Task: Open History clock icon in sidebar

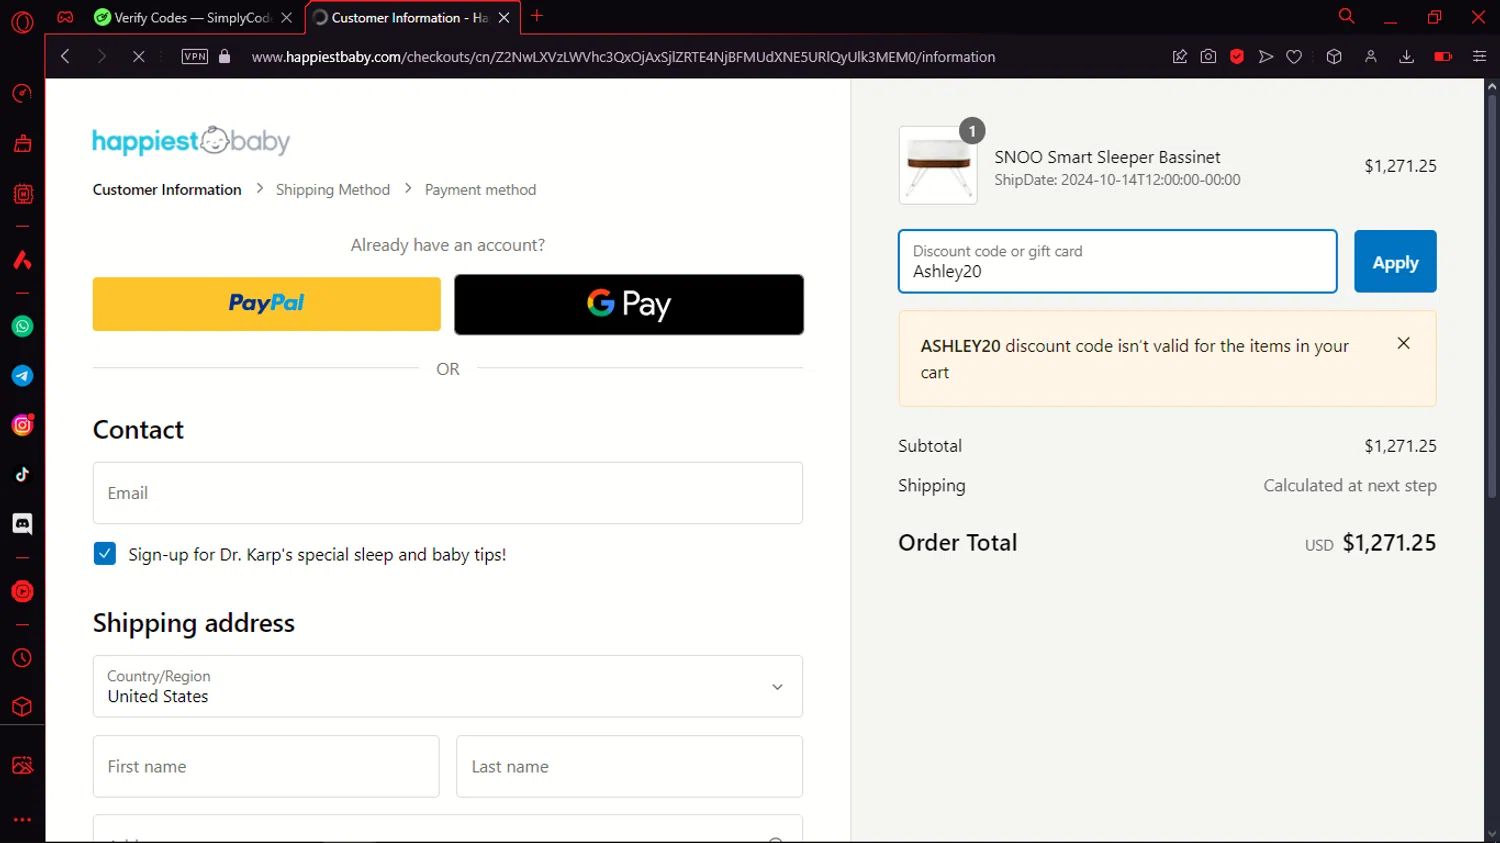Action: [x=22, y=658]
